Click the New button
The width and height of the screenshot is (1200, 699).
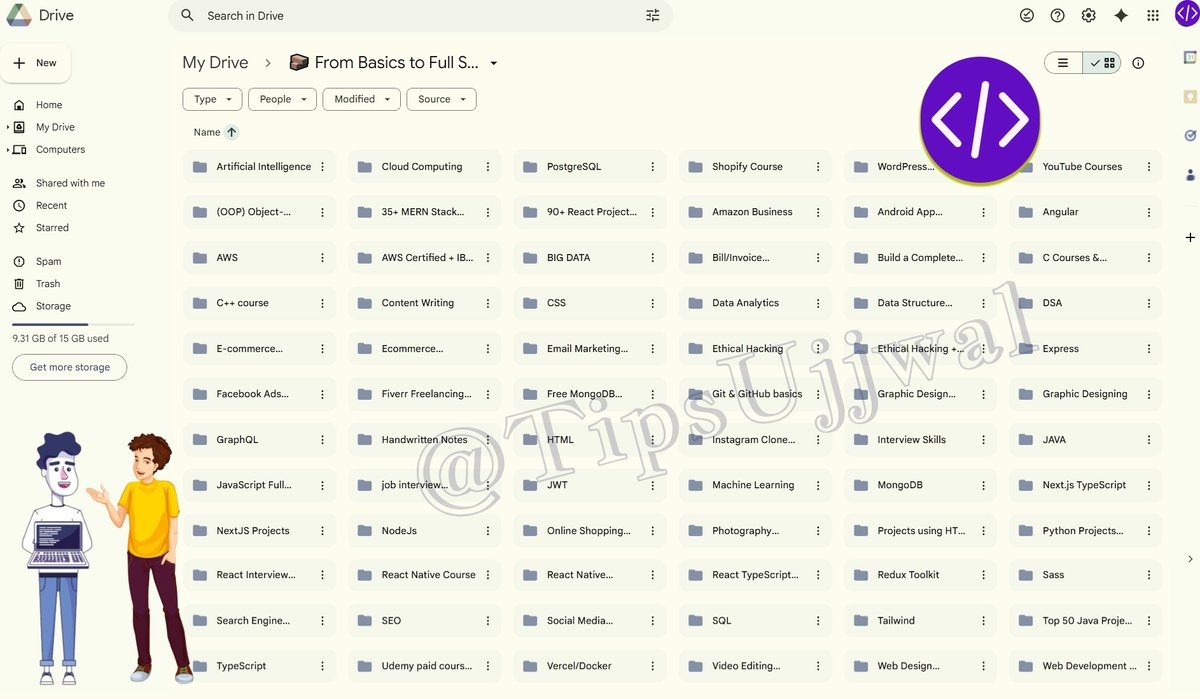click(x=36, y=63)
